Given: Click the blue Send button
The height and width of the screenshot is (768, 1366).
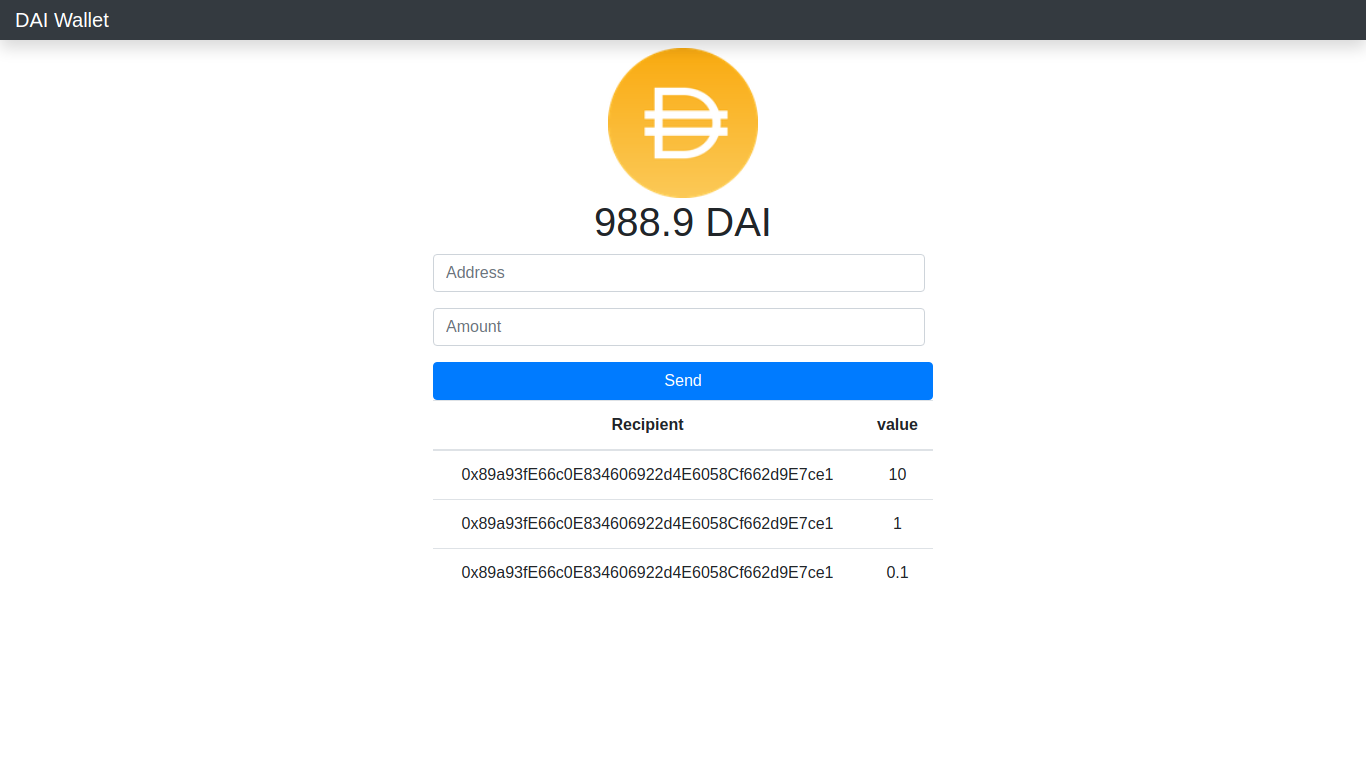Looking at the screenshot, I should (x=683, y=381).
